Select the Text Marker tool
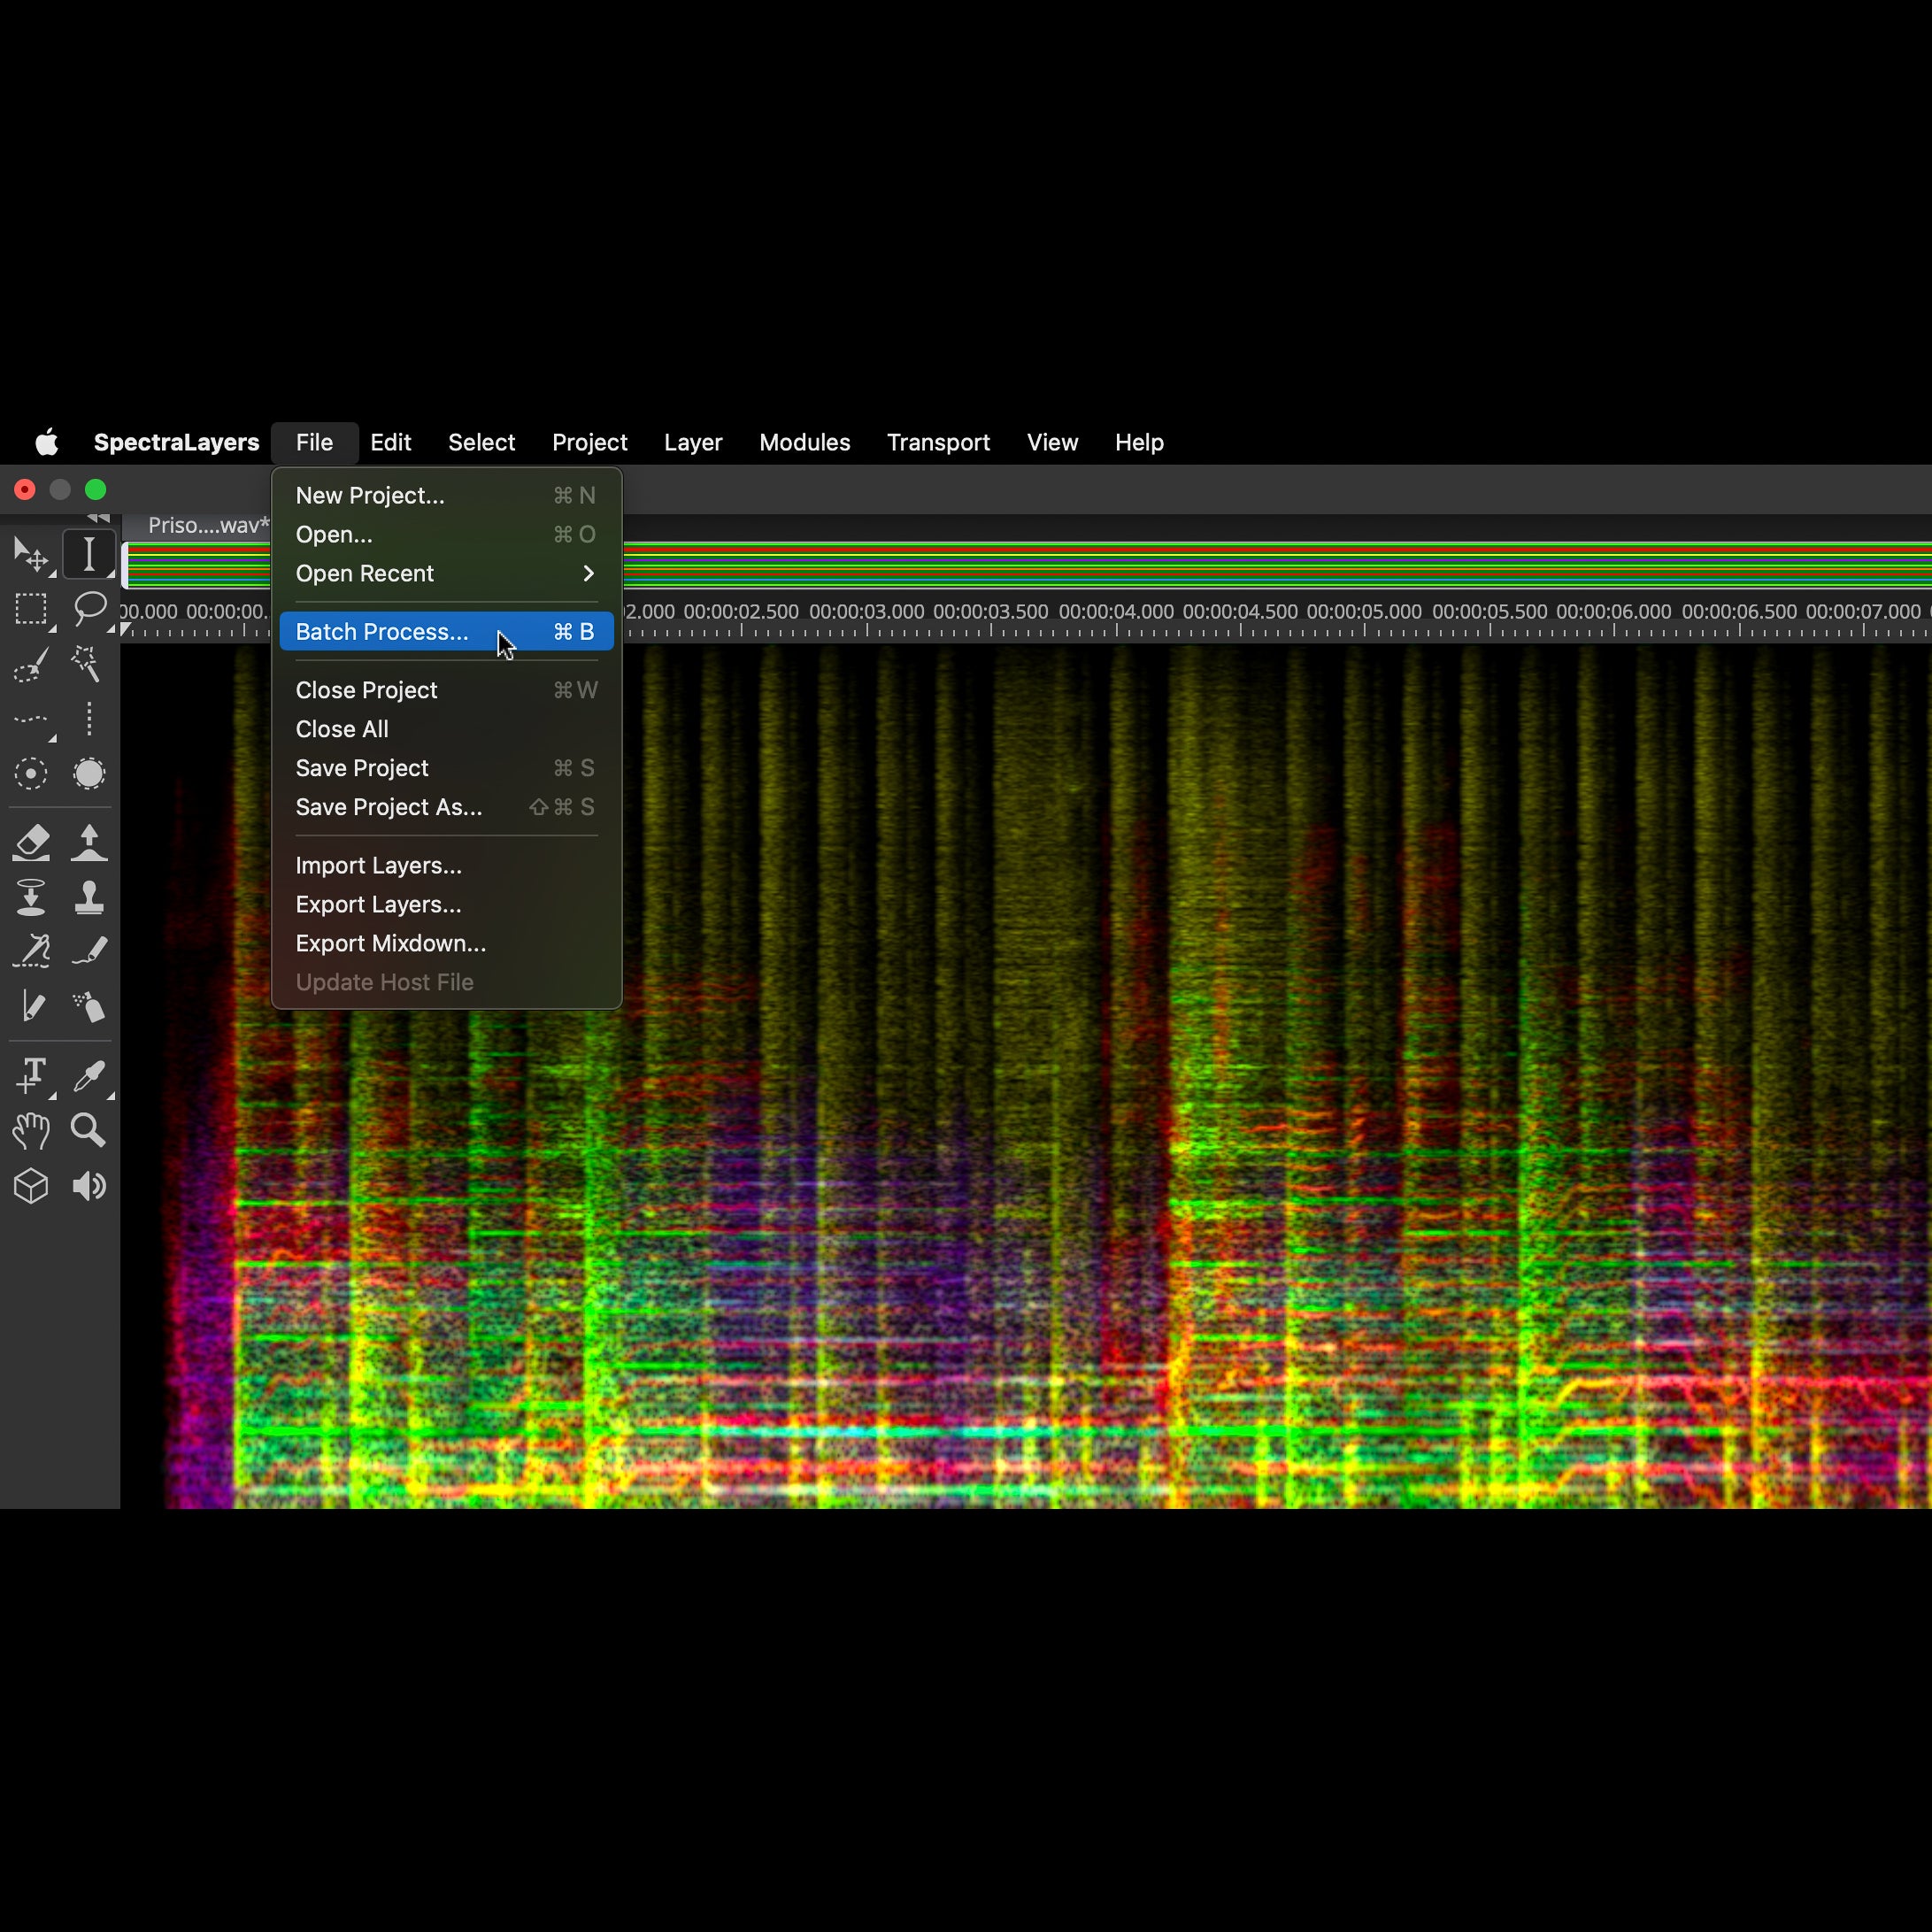This screenshot has width=1932, height=1932. (x=31, y=1076)
